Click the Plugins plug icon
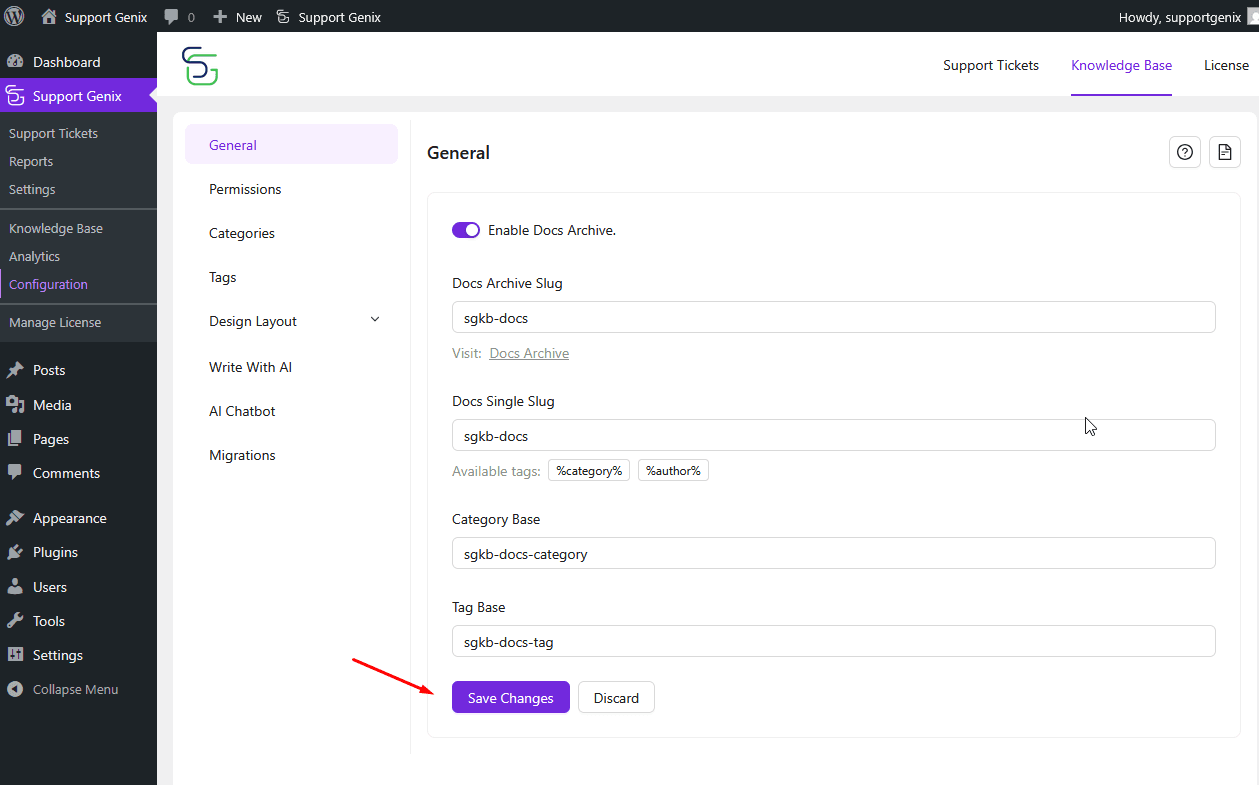Image resolution: width=1259 pixels, height=785 pixels. [x=15, y=552]
